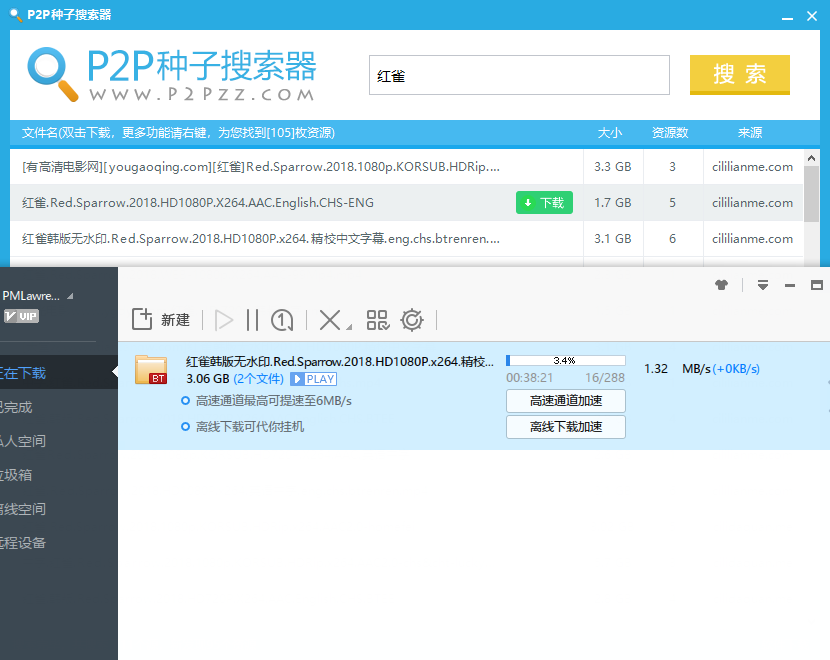This screenshot has height=660, width=830.
Task: Minimize the P2P searcher window
Action: (x=787, y=17)
